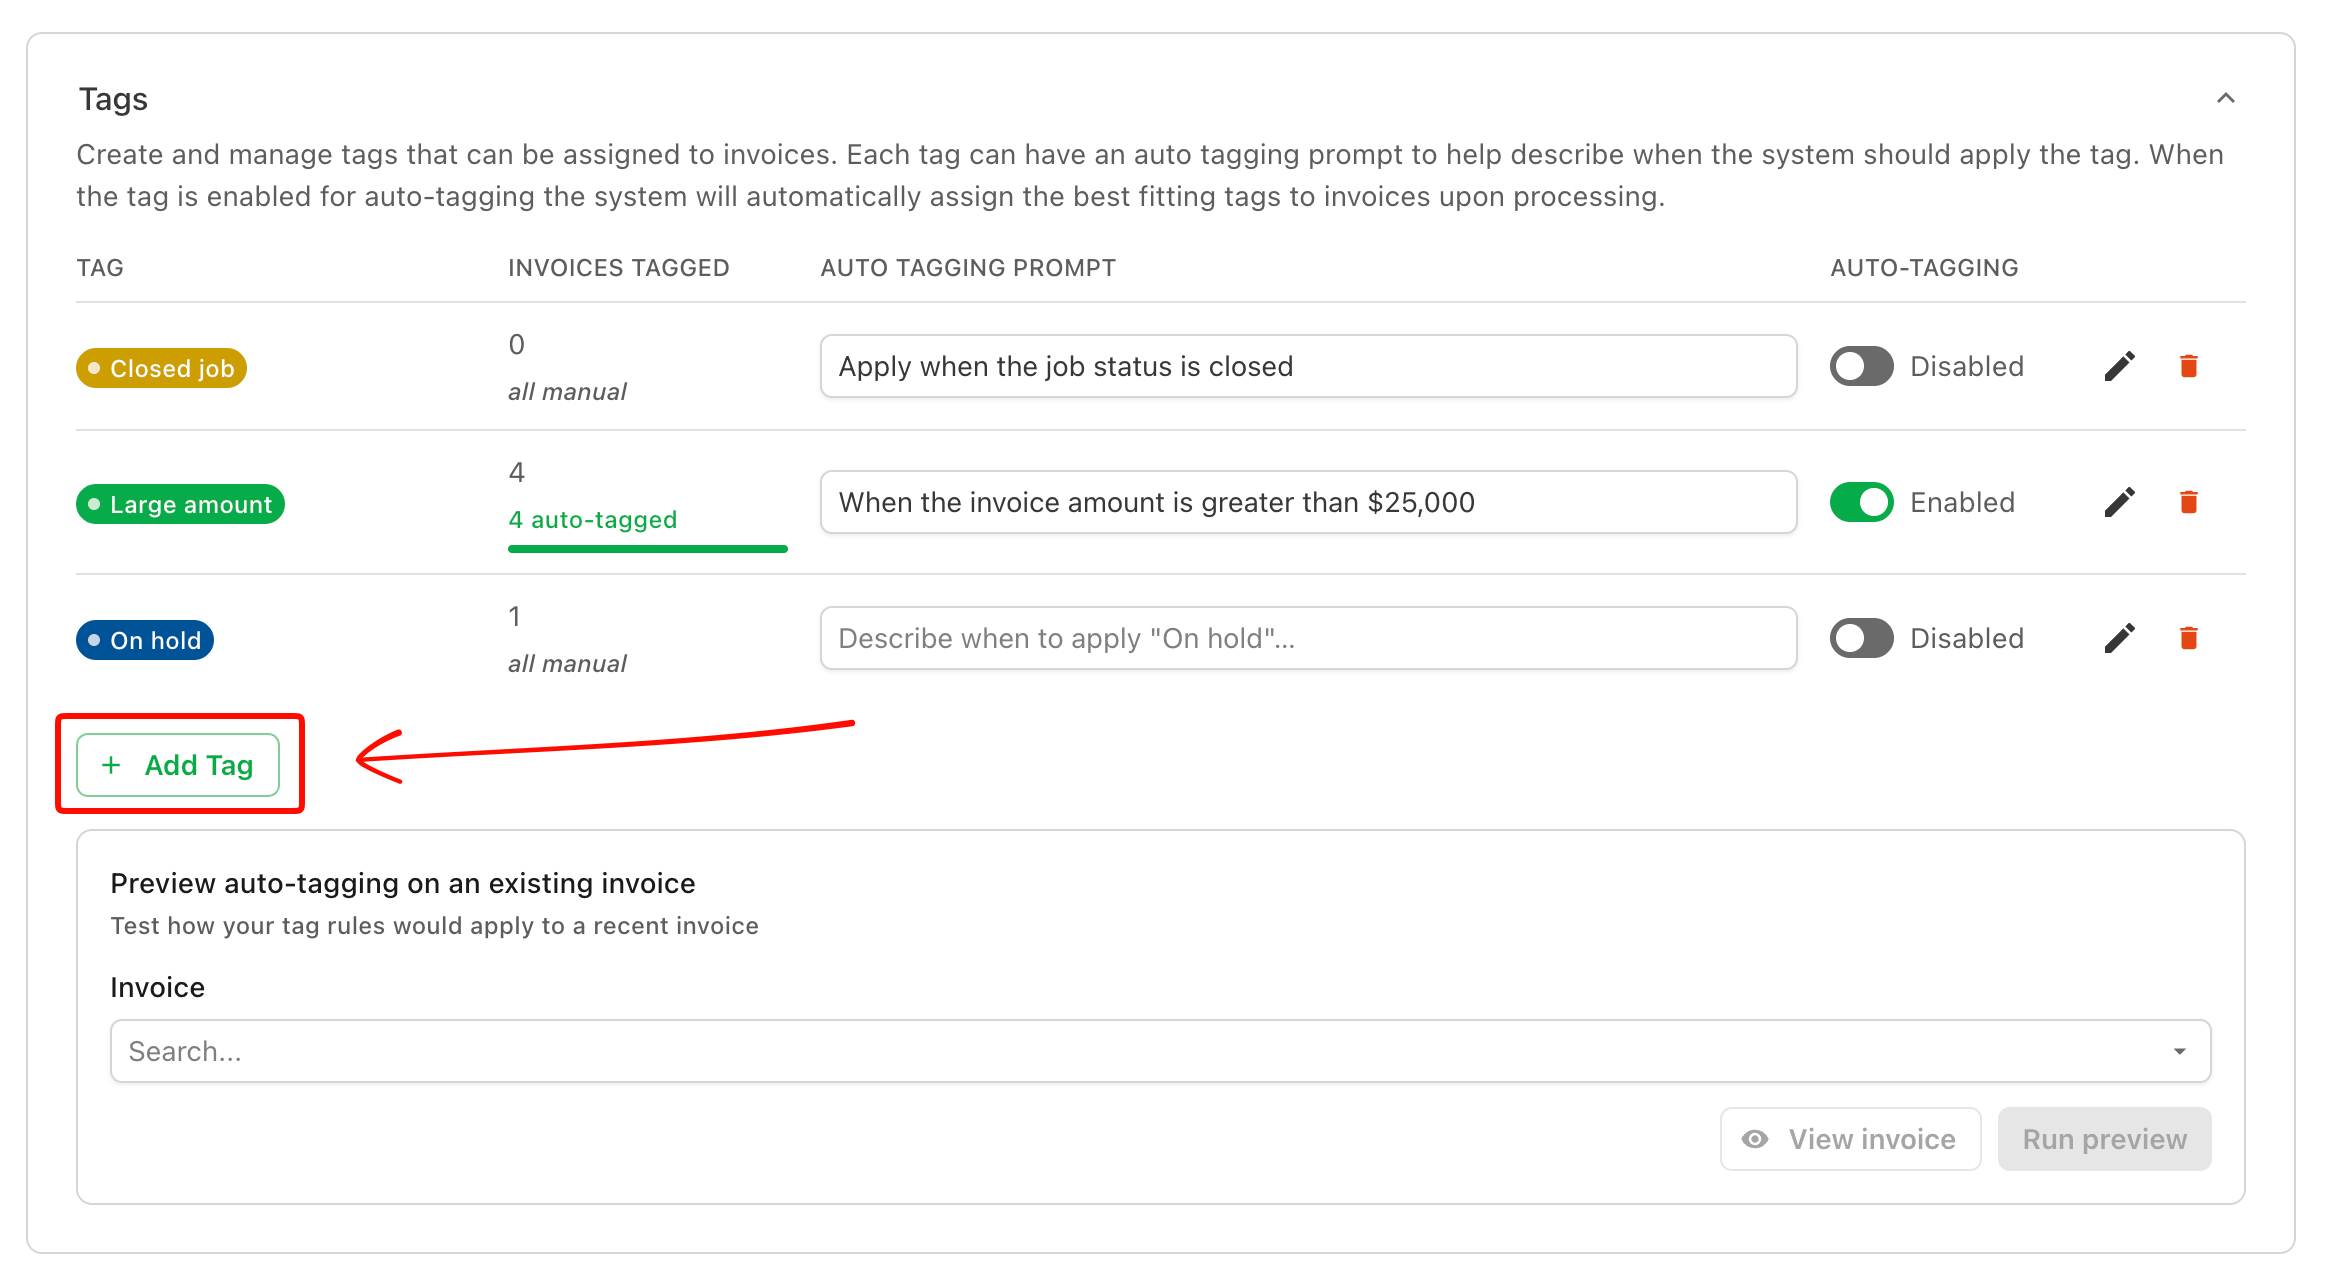Click the AUTO TAGGING PROMPT column header
Image resolution: width=2330 pixels, height=1280 pixels.
pyautogui.click(x=968, y=268)
